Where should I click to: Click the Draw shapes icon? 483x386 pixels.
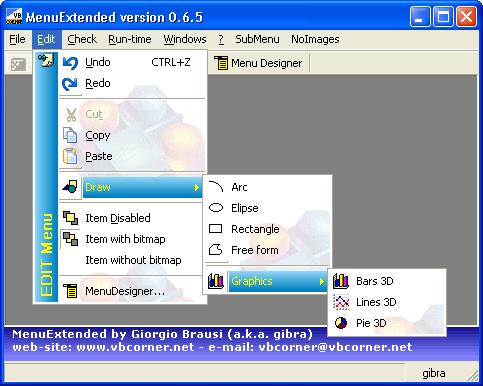(x=70, y=187)
